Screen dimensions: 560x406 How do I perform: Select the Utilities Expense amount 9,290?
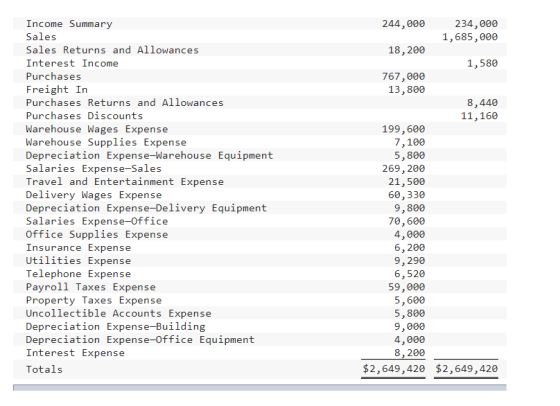410,261
